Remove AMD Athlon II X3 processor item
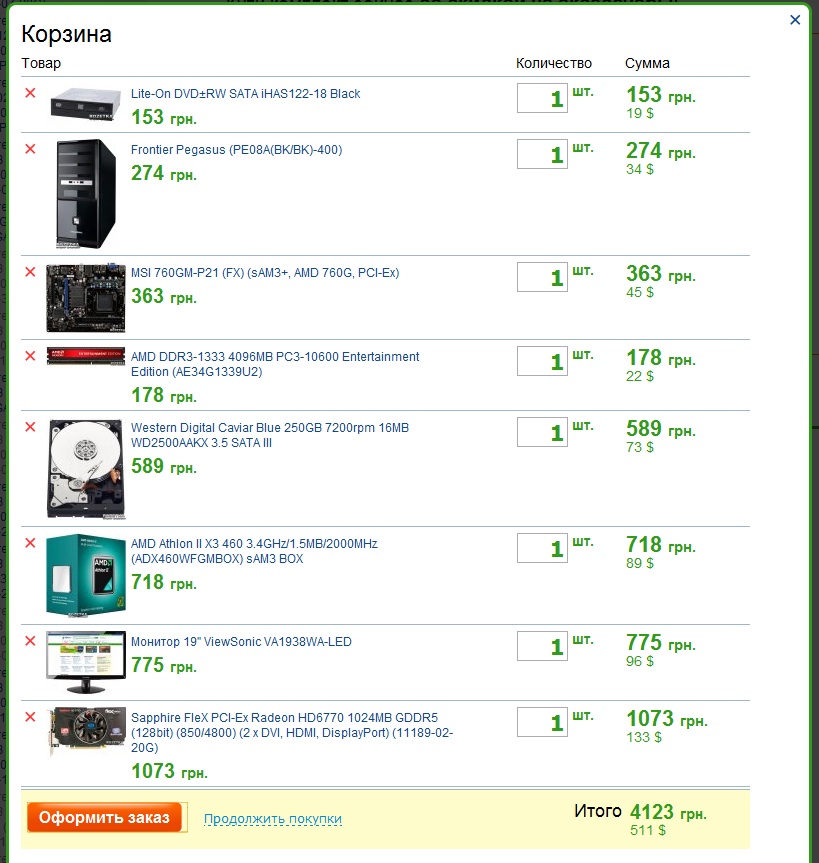The width and height of the screenshot is (819, 863). 30,543
